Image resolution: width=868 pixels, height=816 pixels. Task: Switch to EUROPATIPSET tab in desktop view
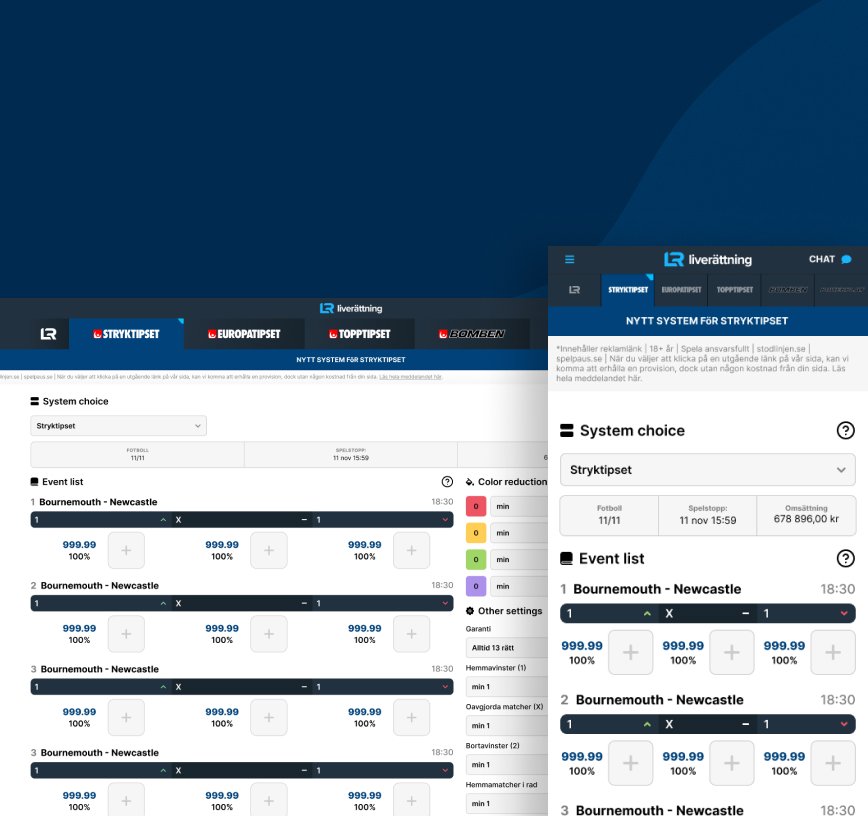[244, 334]
